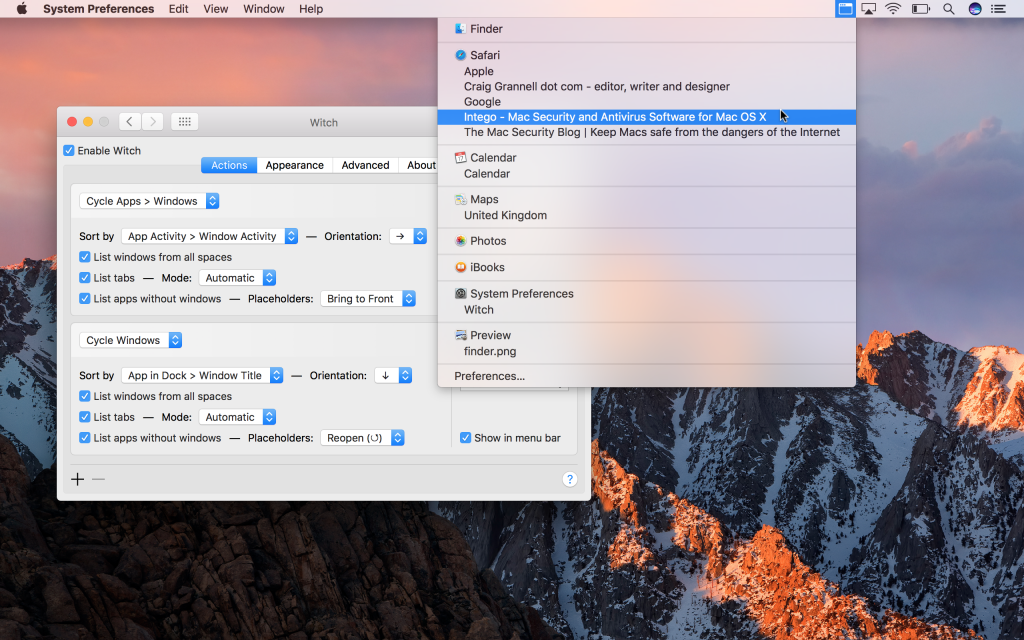The image size is (1024, 640).
Task: Open the Help menu
Action: pyautogui.click(x=311, y=8)
